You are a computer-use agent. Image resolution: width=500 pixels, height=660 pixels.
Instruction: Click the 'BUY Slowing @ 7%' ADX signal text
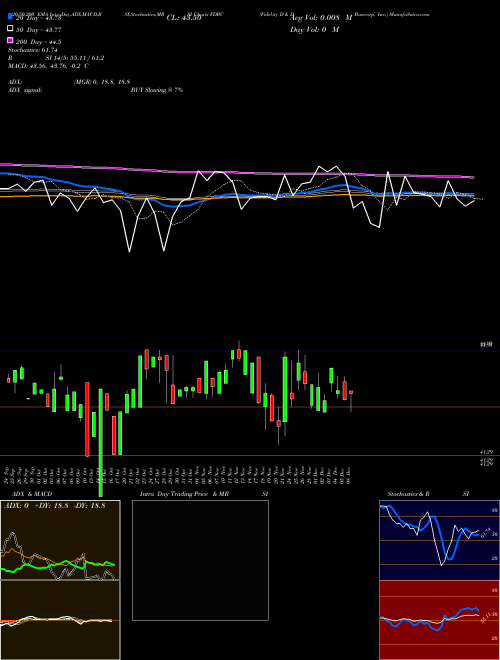(x=157, y=90)
